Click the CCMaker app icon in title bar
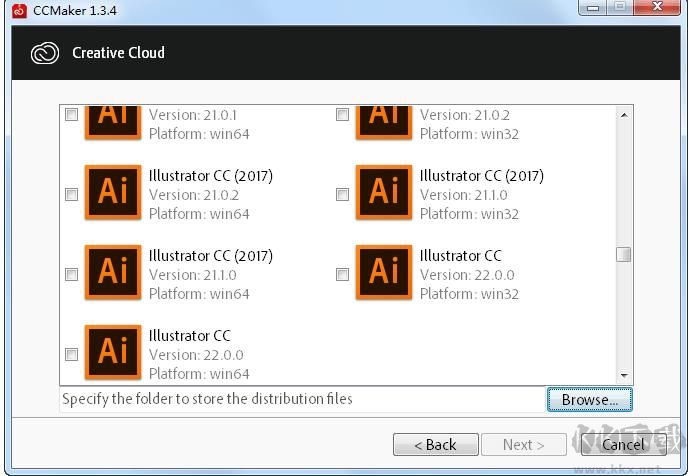This screenshot has width=688, height=476. 19,10
